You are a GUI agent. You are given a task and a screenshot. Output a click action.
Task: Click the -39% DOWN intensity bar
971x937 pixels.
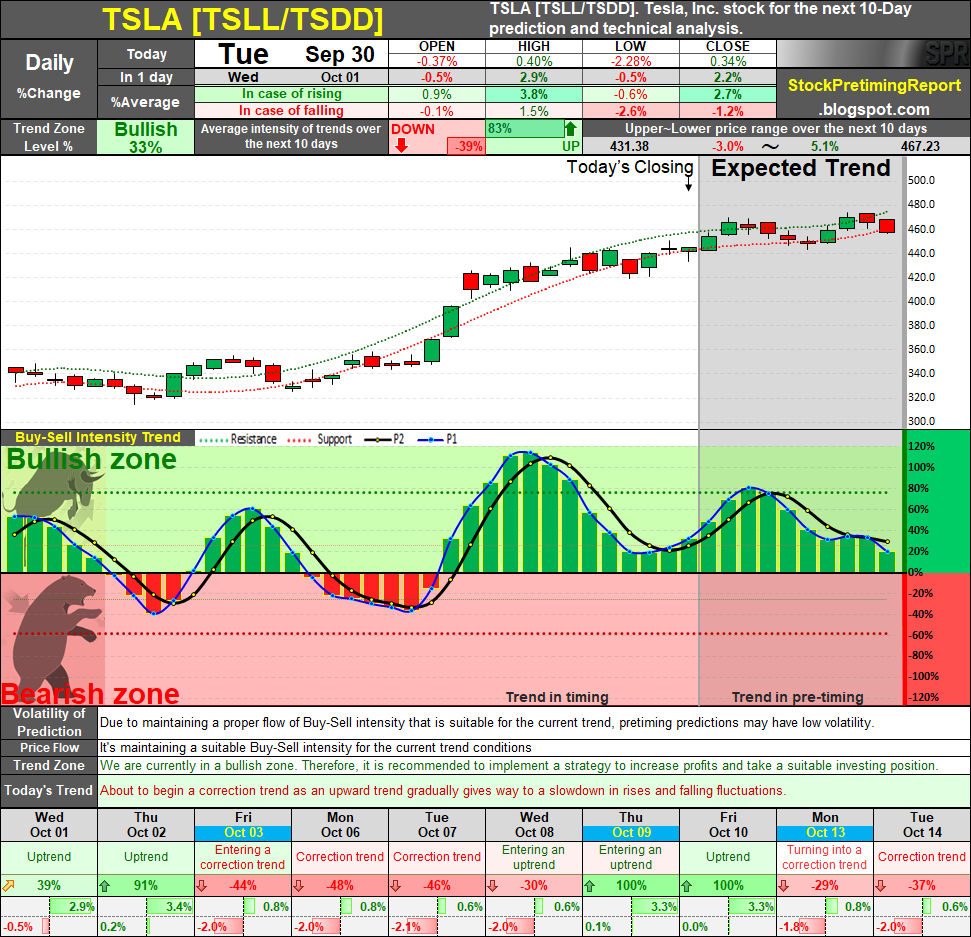(x=466, y=146)
